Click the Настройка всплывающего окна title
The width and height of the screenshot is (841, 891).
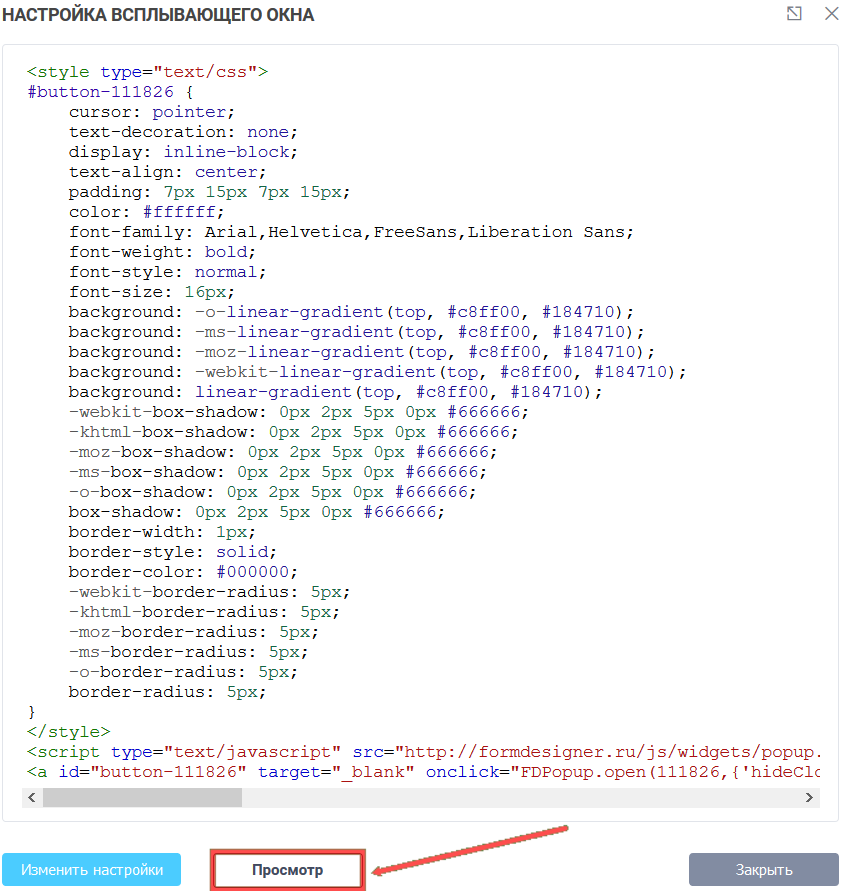coord(158,15)
